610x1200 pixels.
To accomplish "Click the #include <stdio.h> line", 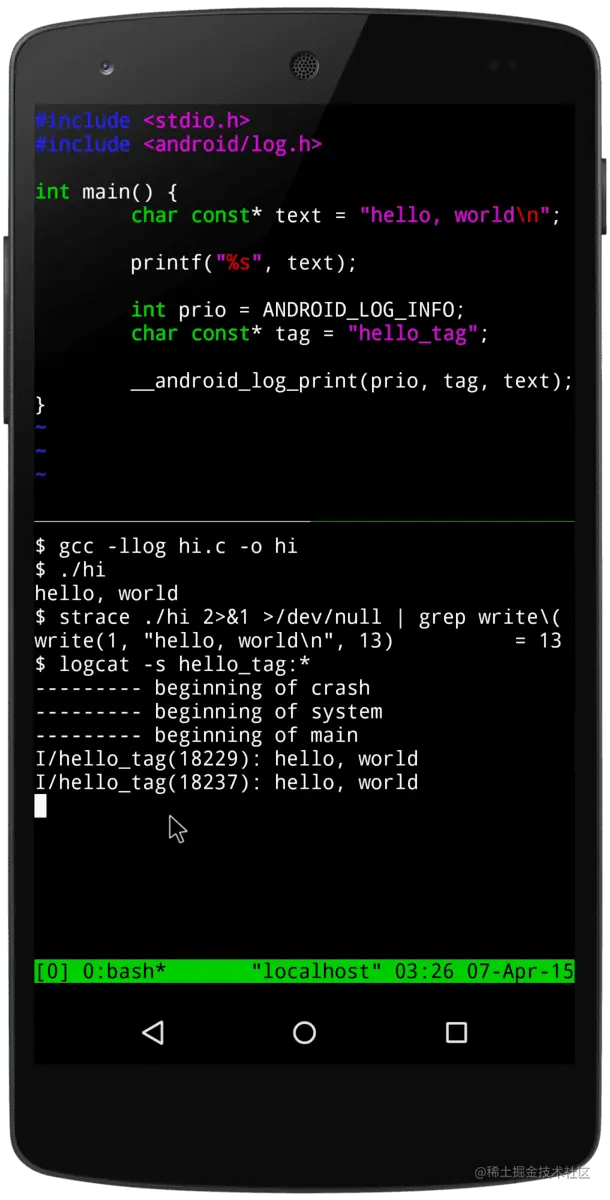I will (x=142, y=121).
